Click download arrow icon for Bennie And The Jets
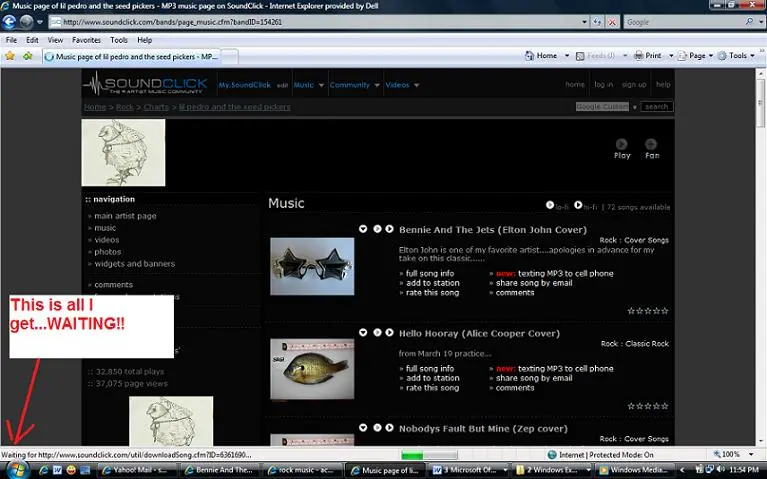The height and width of the screenshot is (479, 767). click(363, 229)
